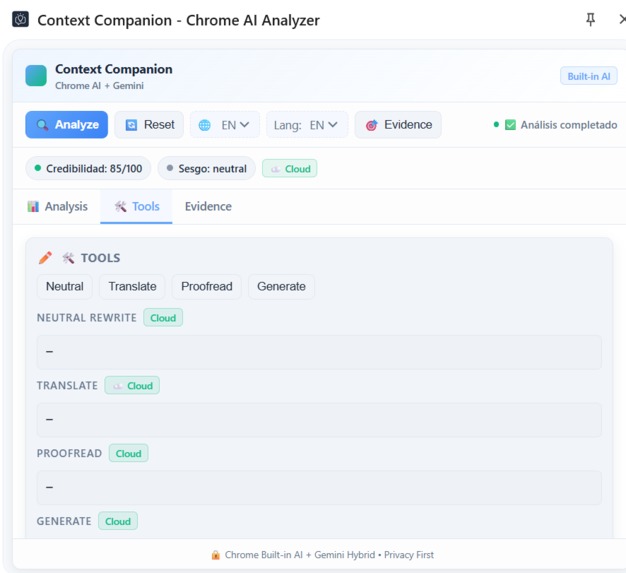Open the globe EN language dropdown
Screen dimensions: 626x573
[x=225, y=125]
